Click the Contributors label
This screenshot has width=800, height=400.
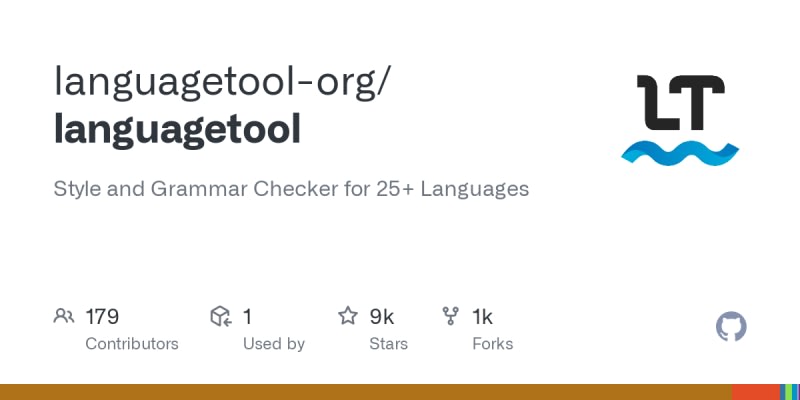(x=132, y=344)
